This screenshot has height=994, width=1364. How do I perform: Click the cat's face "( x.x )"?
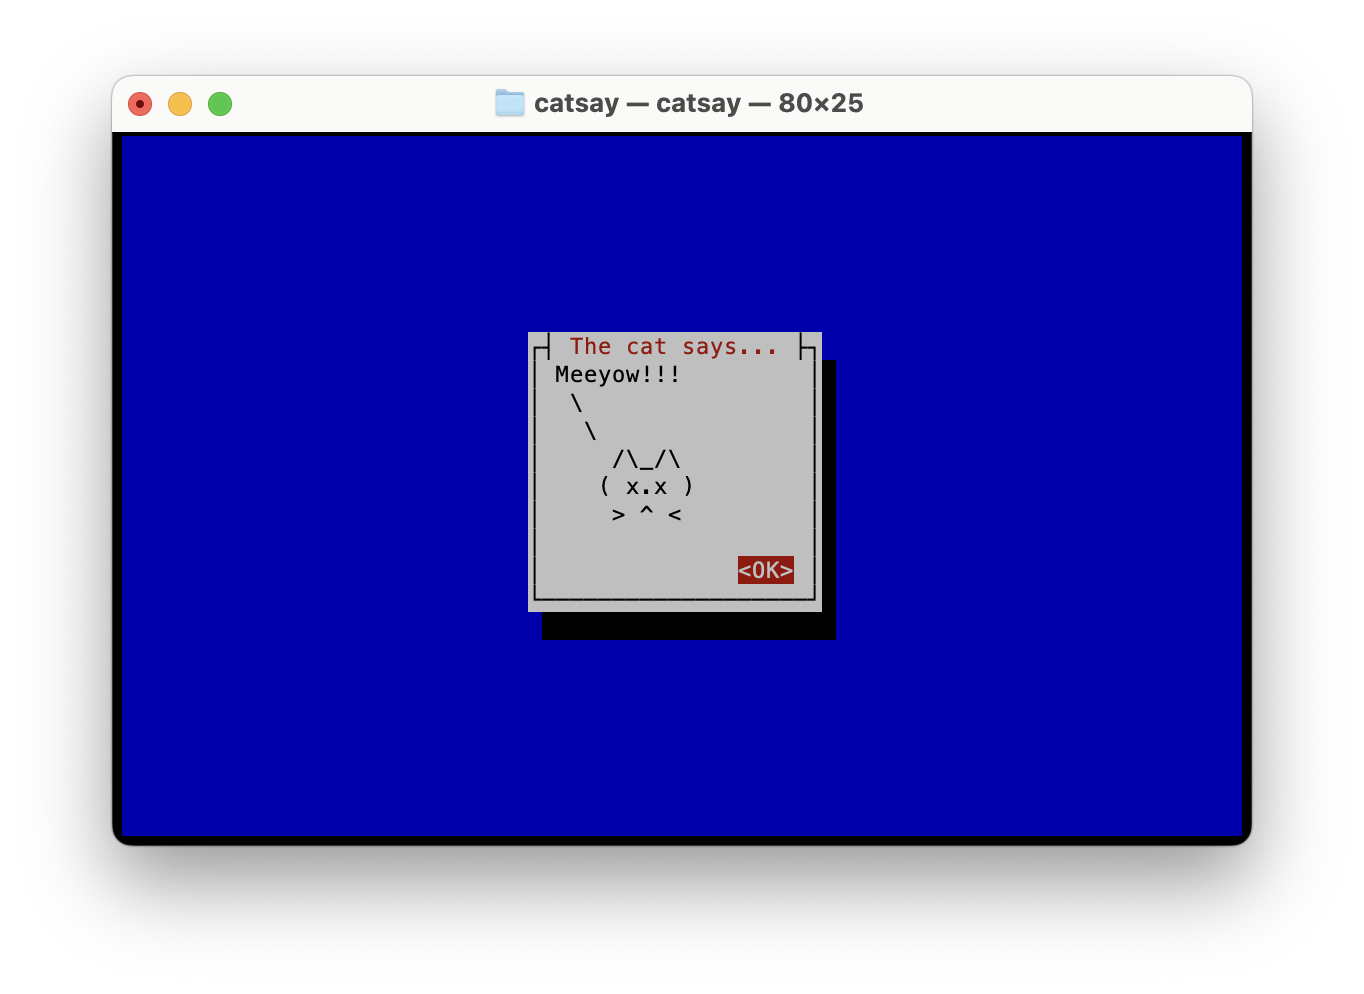click(647, 487)
